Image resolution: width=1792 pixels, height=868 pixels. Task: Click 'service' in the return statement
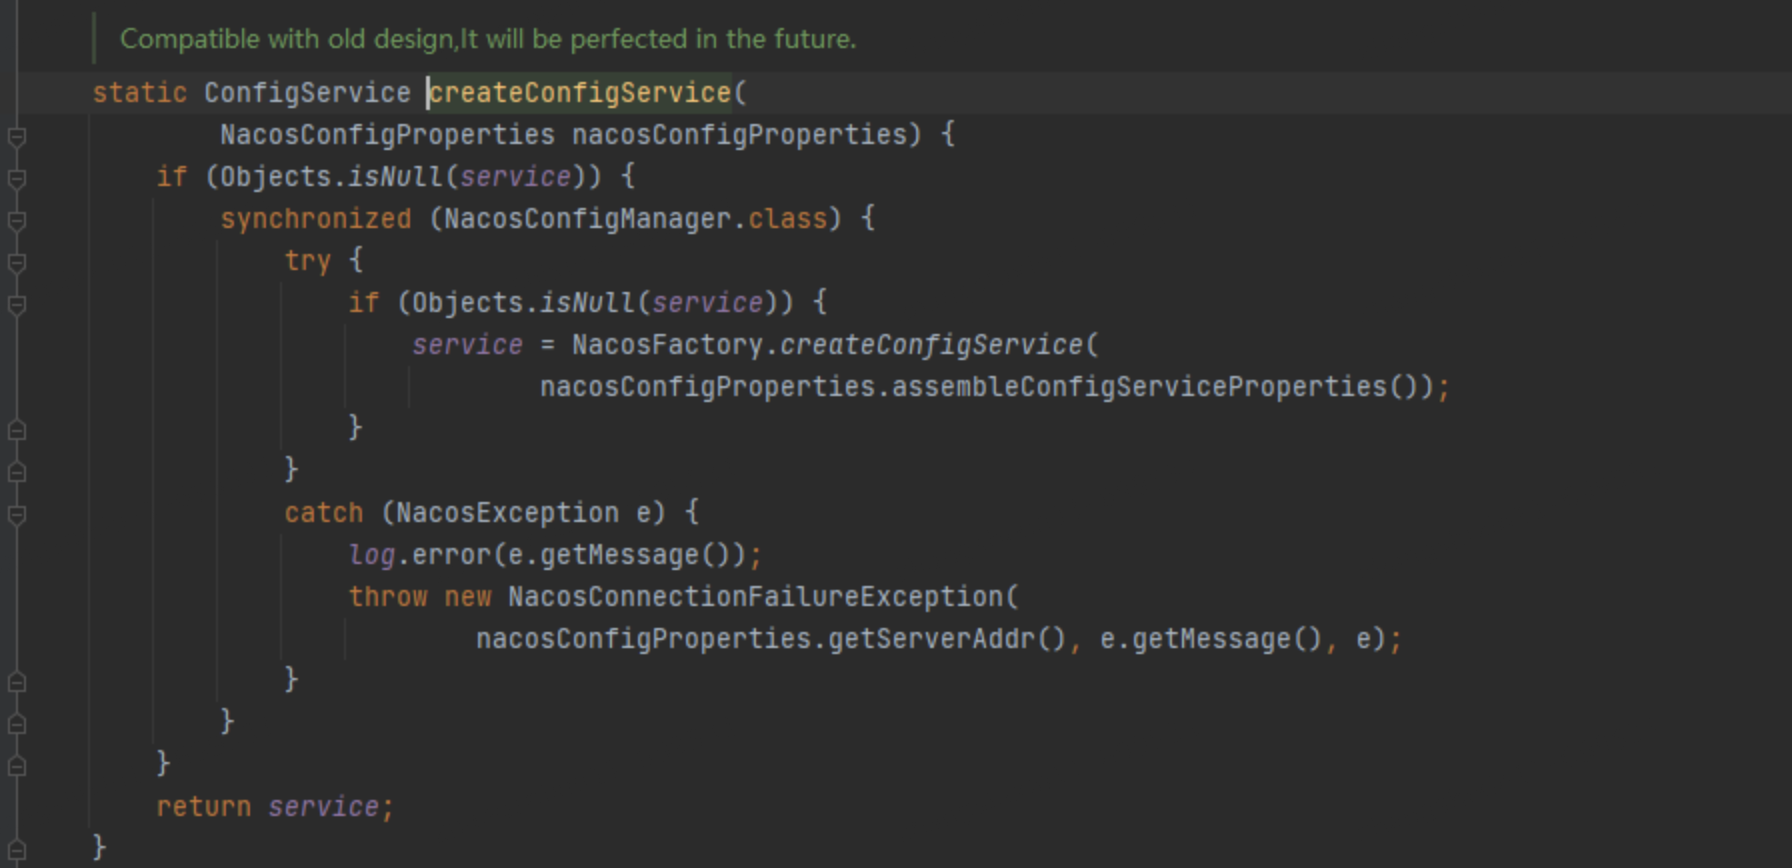[x=323, y=807]
